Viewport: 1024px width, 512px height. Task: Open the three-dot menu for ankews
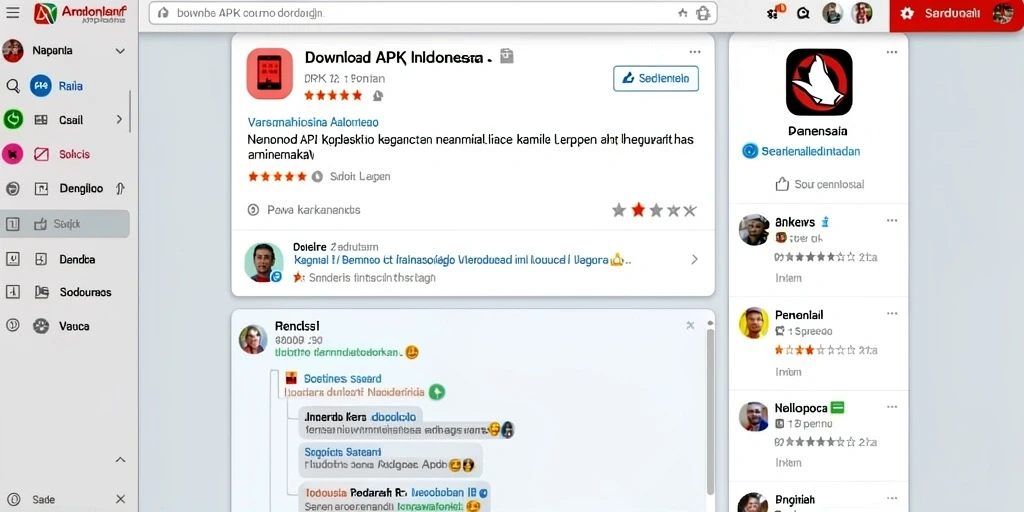click(892, 221)
